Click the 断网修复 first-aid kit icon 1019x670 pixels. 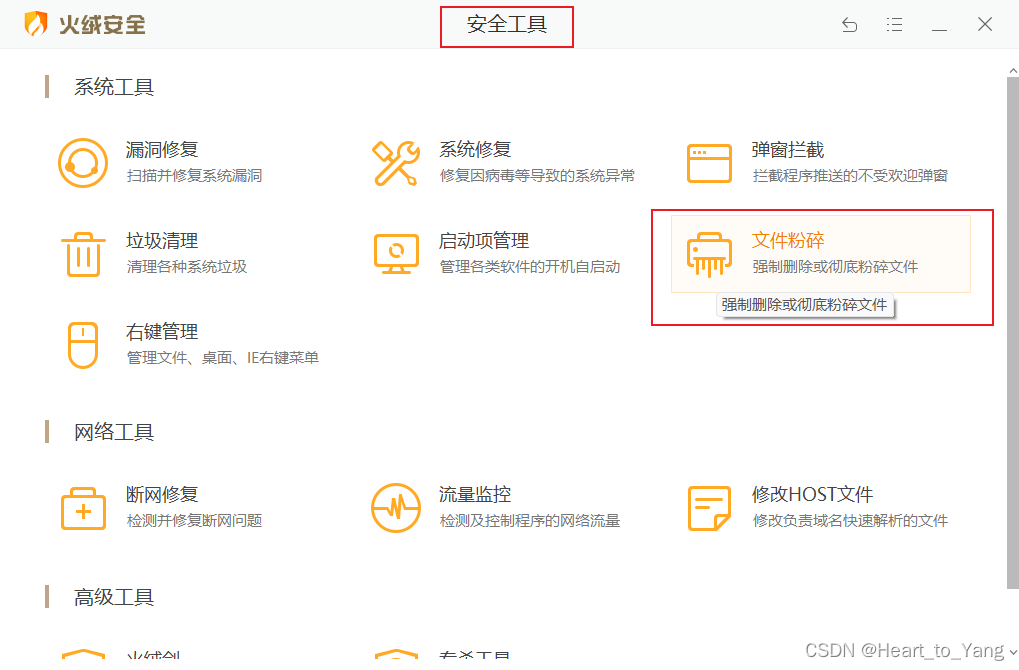pos(83,508)
